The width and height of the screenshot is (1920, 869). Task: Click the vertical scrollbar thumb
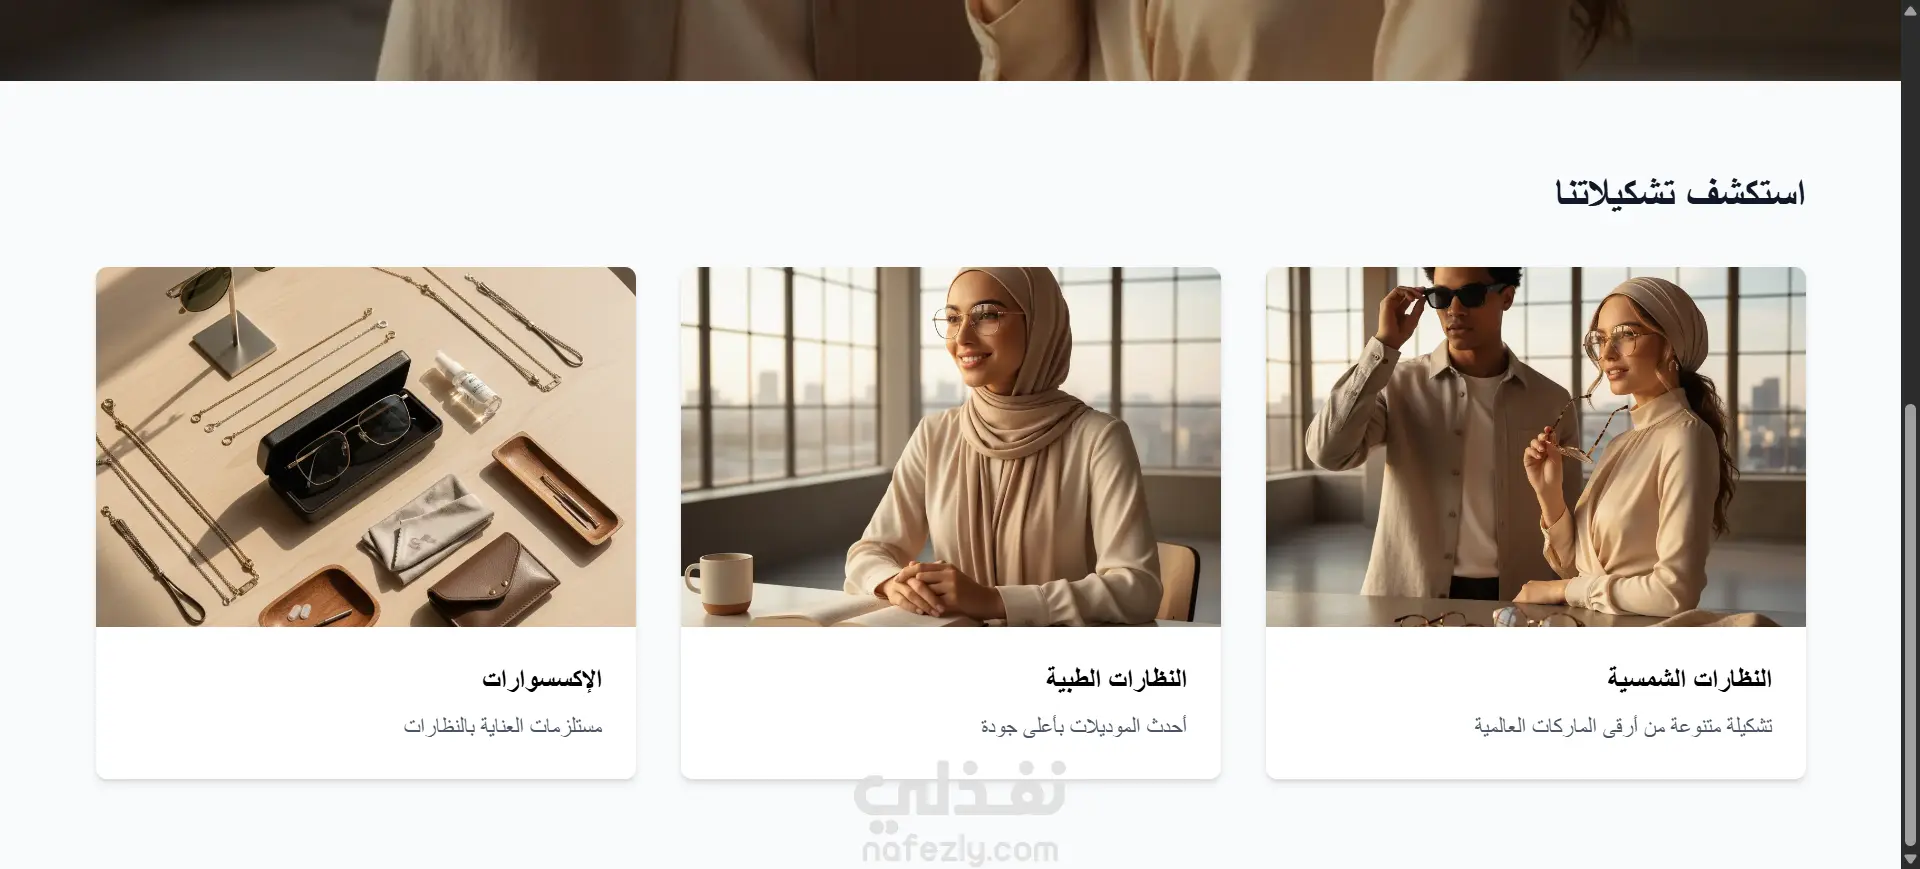[1910, 625]
